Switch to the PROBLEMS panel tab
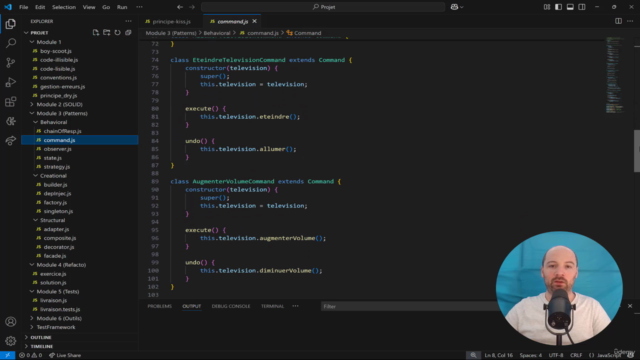The width and height of the screenshot is (640, 360). point(160,306)
